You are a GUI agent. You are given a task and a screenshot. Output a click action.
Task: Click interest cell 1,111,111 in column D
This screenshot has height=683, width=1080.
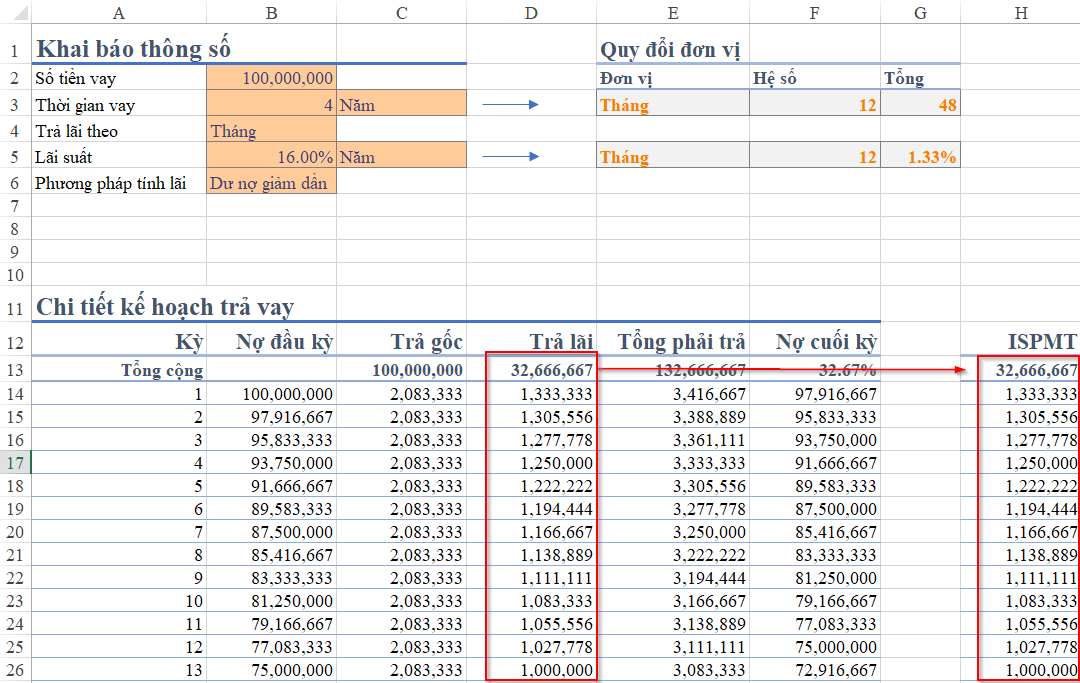(531, 578)
